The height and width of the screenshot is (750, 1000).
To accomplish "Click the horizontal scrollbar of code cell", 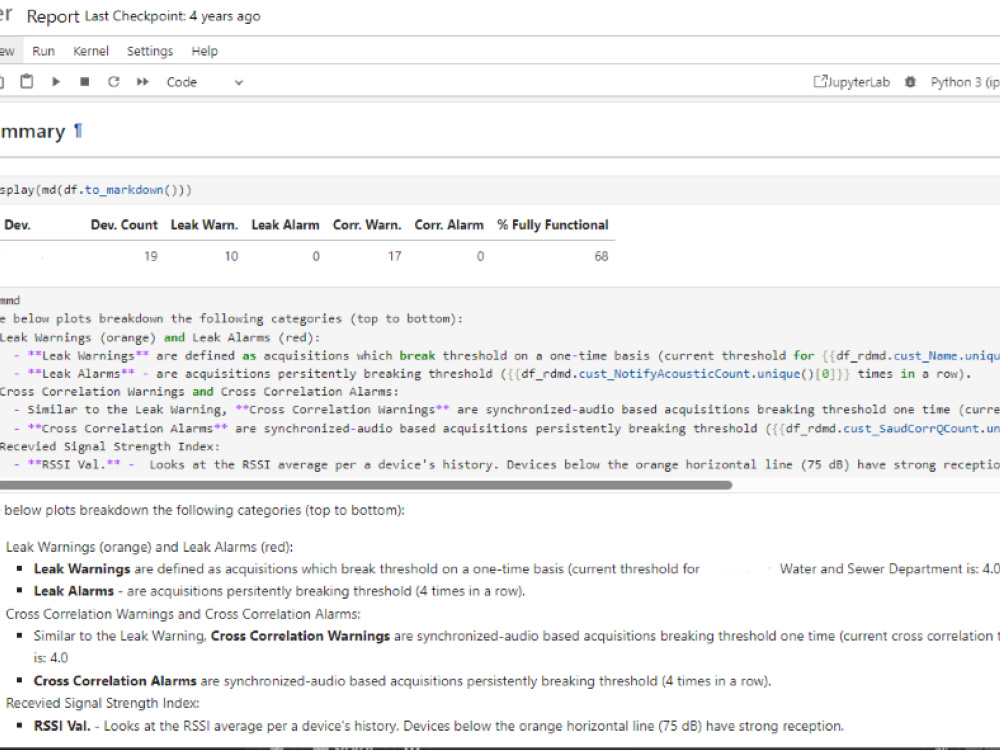I will point(366,485).
